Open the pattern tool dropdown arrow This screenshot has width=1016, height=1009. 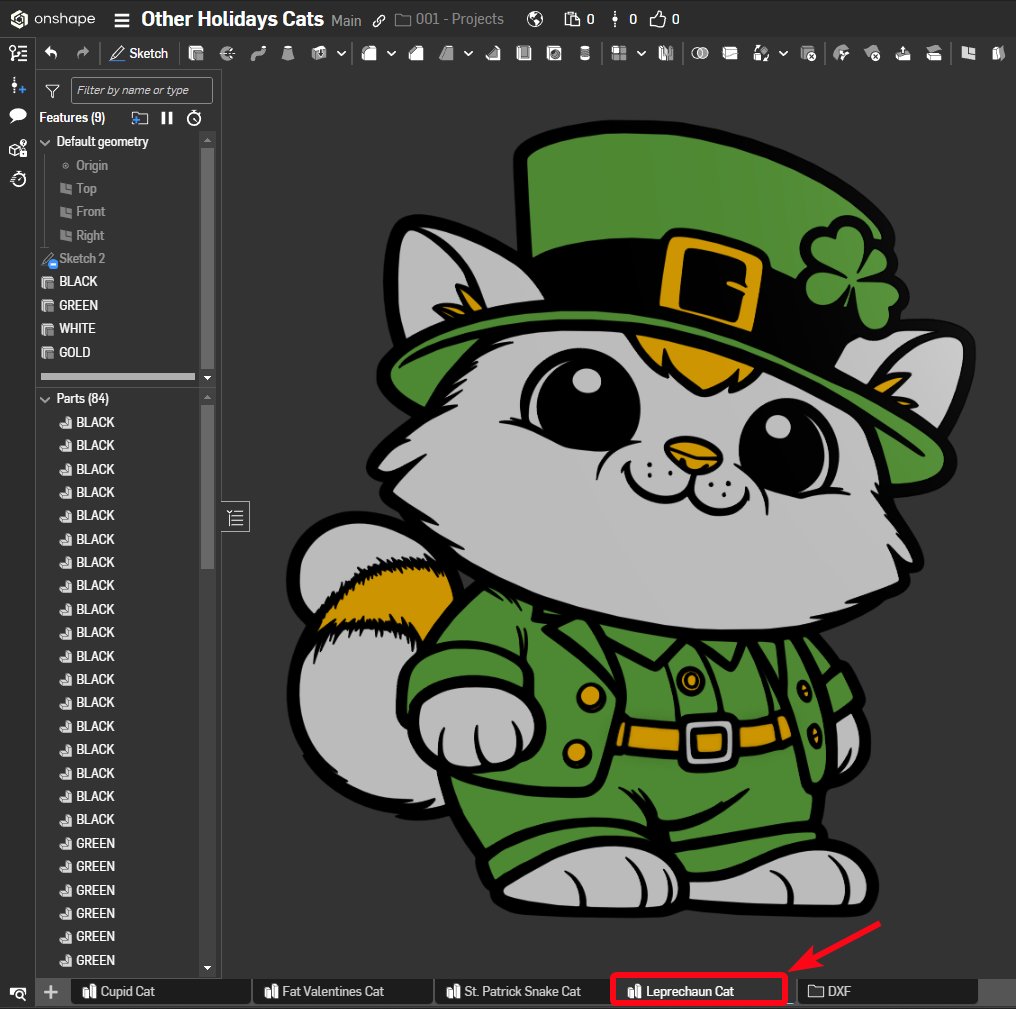pos(641,53)
